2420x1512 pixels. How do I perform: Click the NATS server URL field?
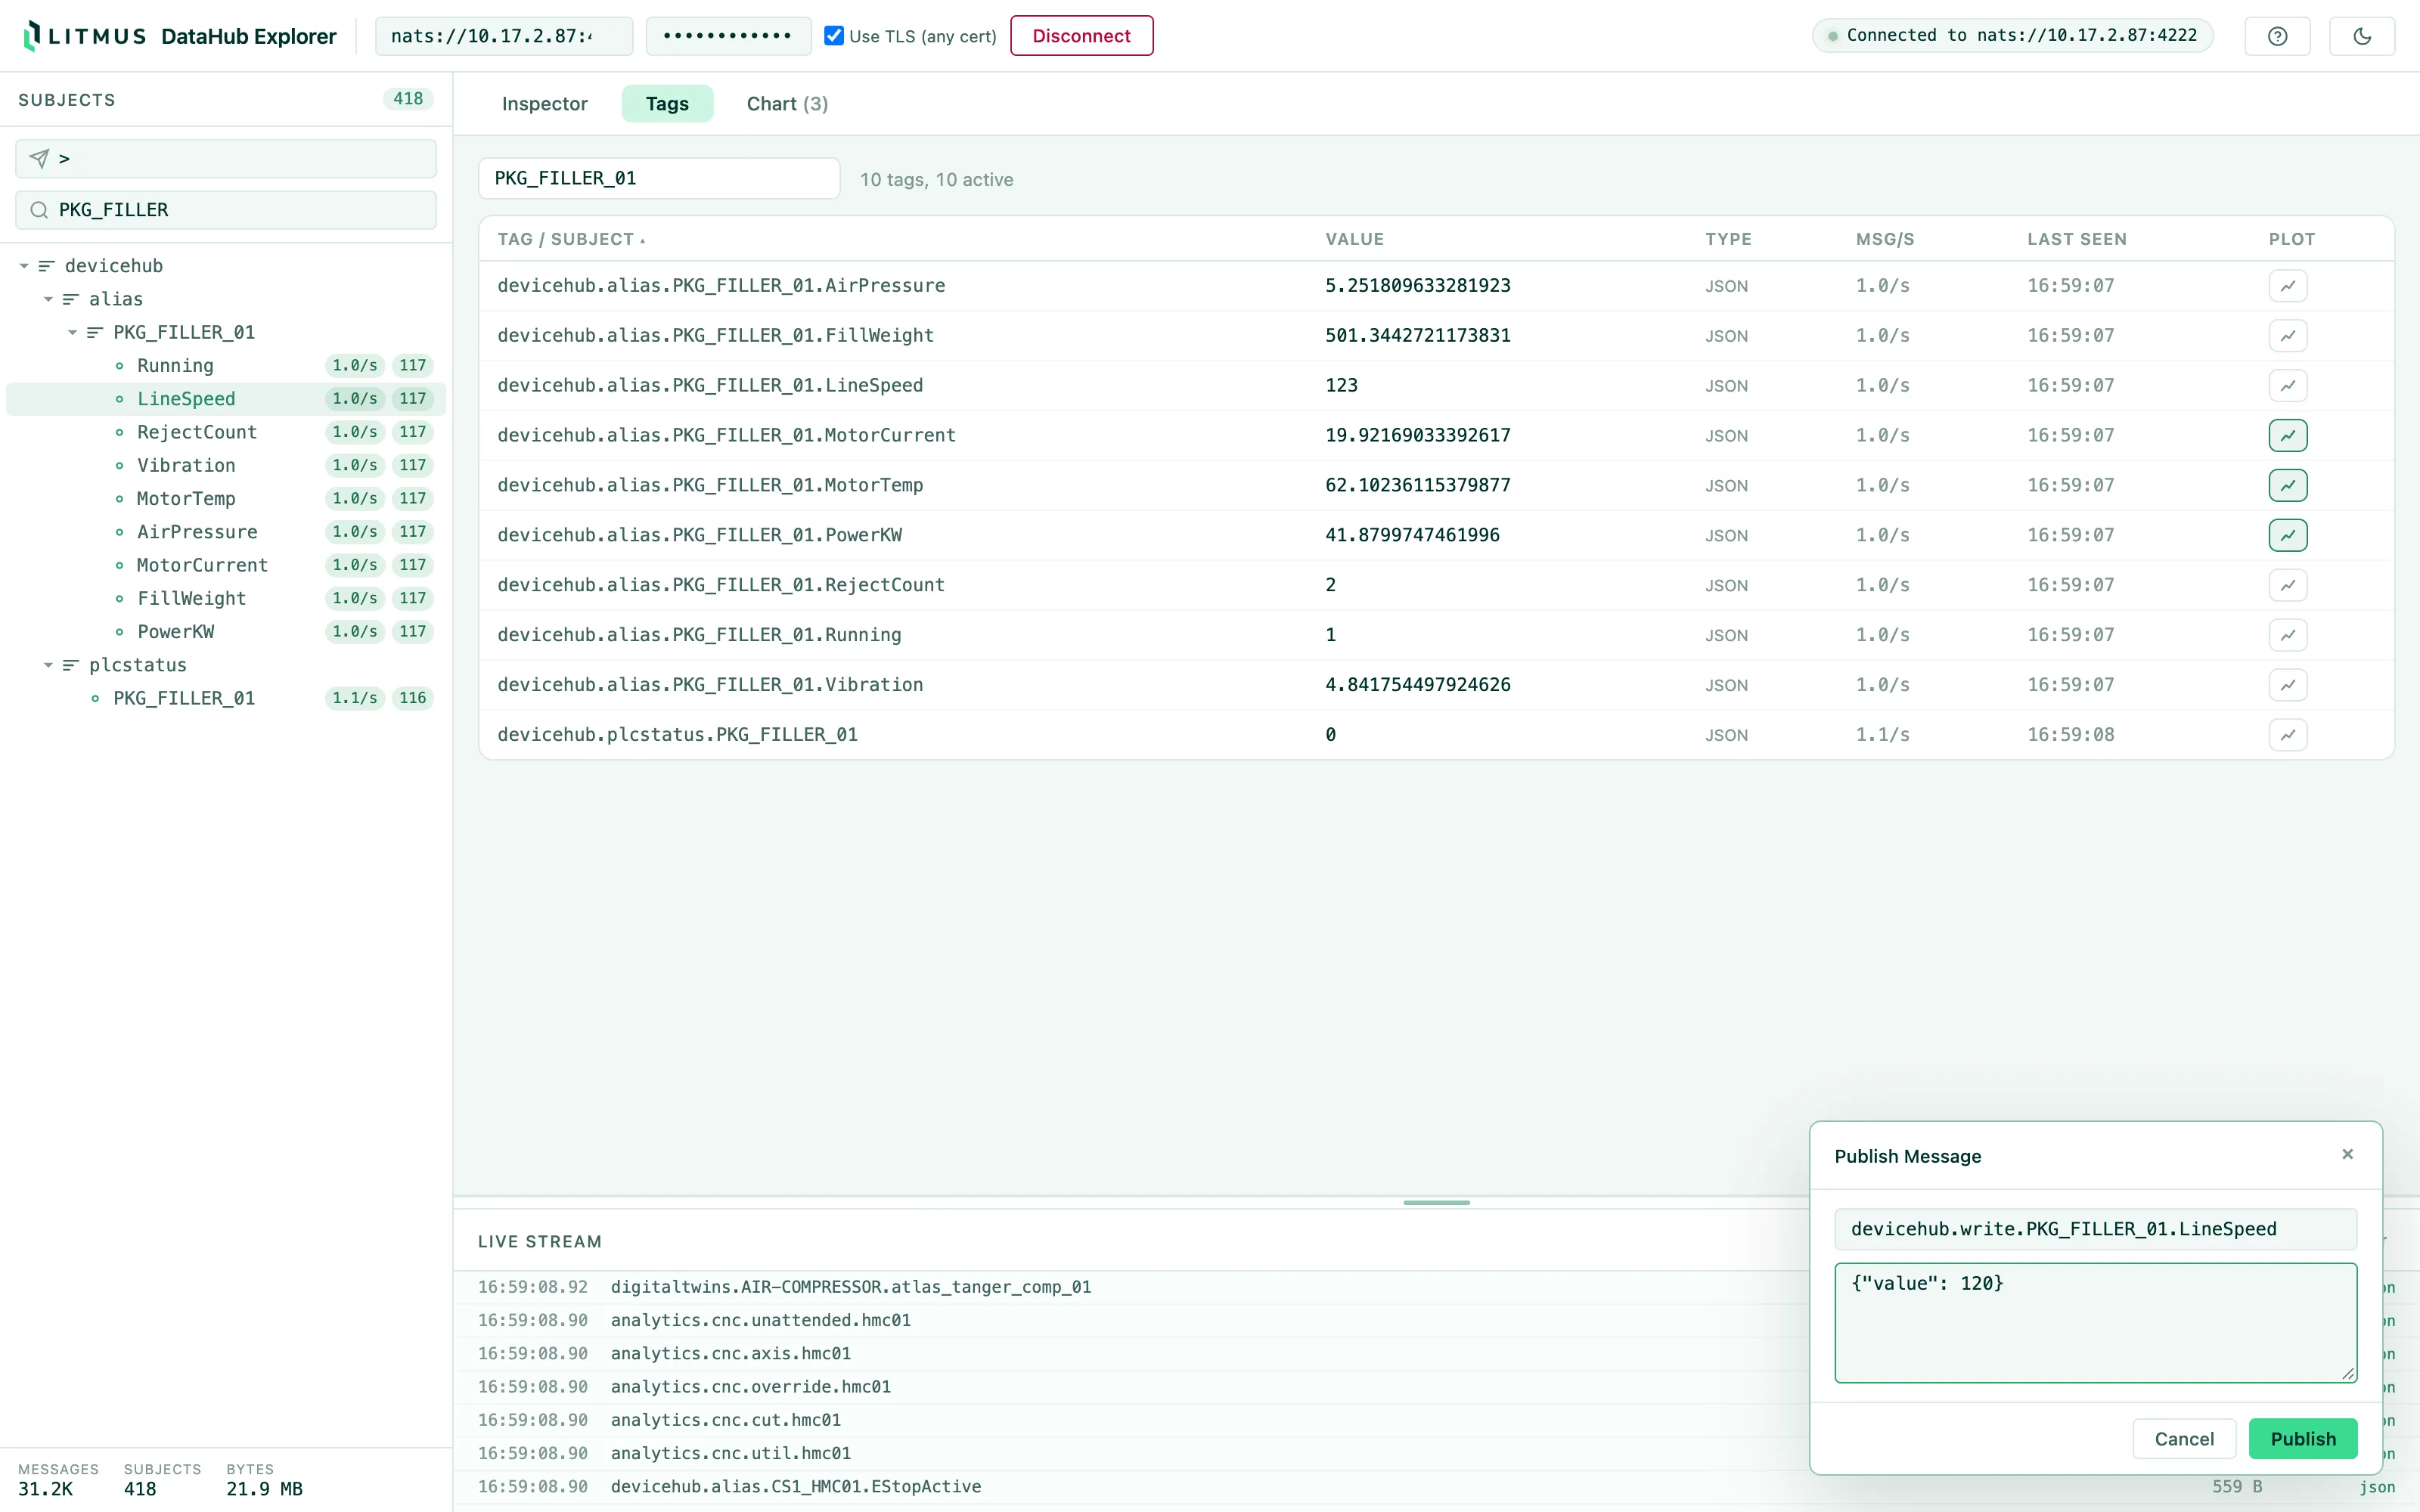[x=504, y=36]
